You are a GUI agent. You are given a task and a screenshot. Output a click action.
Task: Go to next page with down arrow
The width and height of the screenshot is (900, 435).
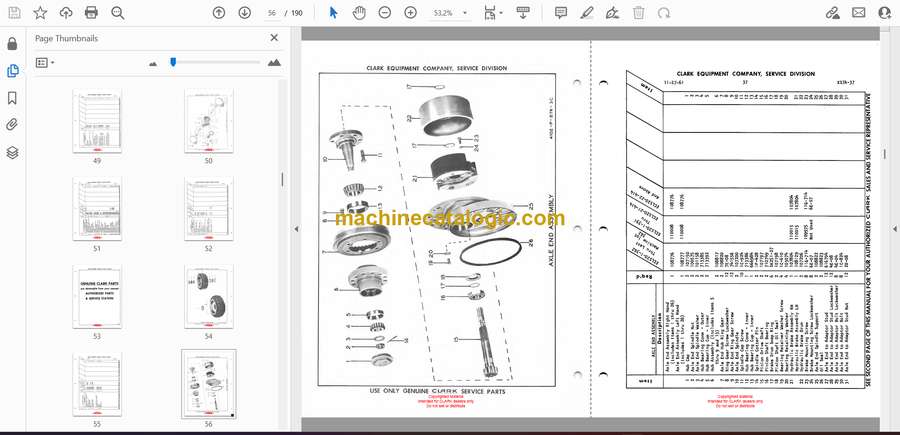pos(245,13)
